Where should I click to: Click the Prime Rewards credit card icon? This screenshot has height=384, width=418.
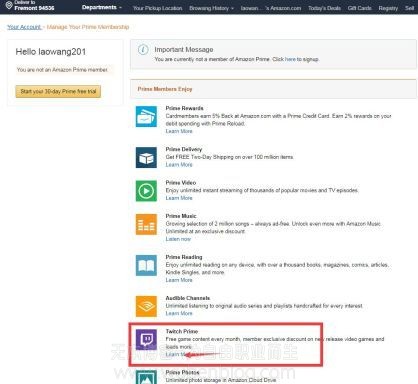click(146, 116)
